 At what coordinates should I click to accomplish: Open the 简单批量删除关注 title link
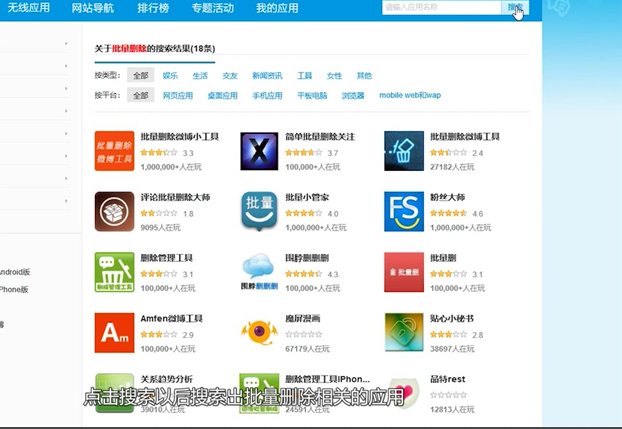(x=320, y=137)
